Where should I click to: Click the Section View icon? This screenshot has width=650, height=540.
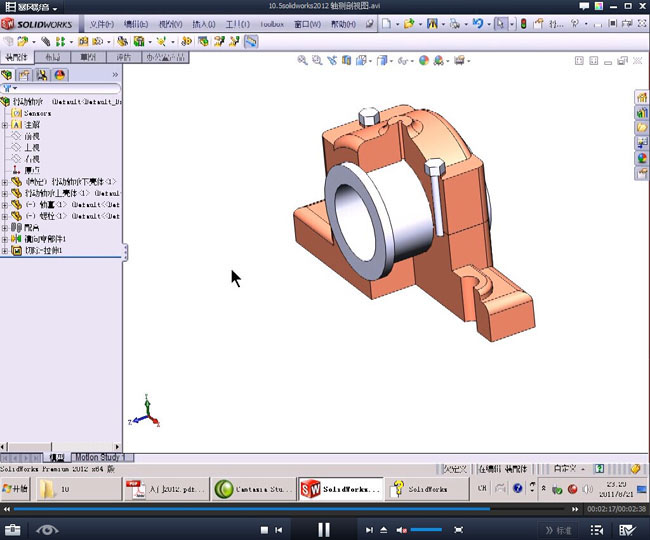point(346,61)
